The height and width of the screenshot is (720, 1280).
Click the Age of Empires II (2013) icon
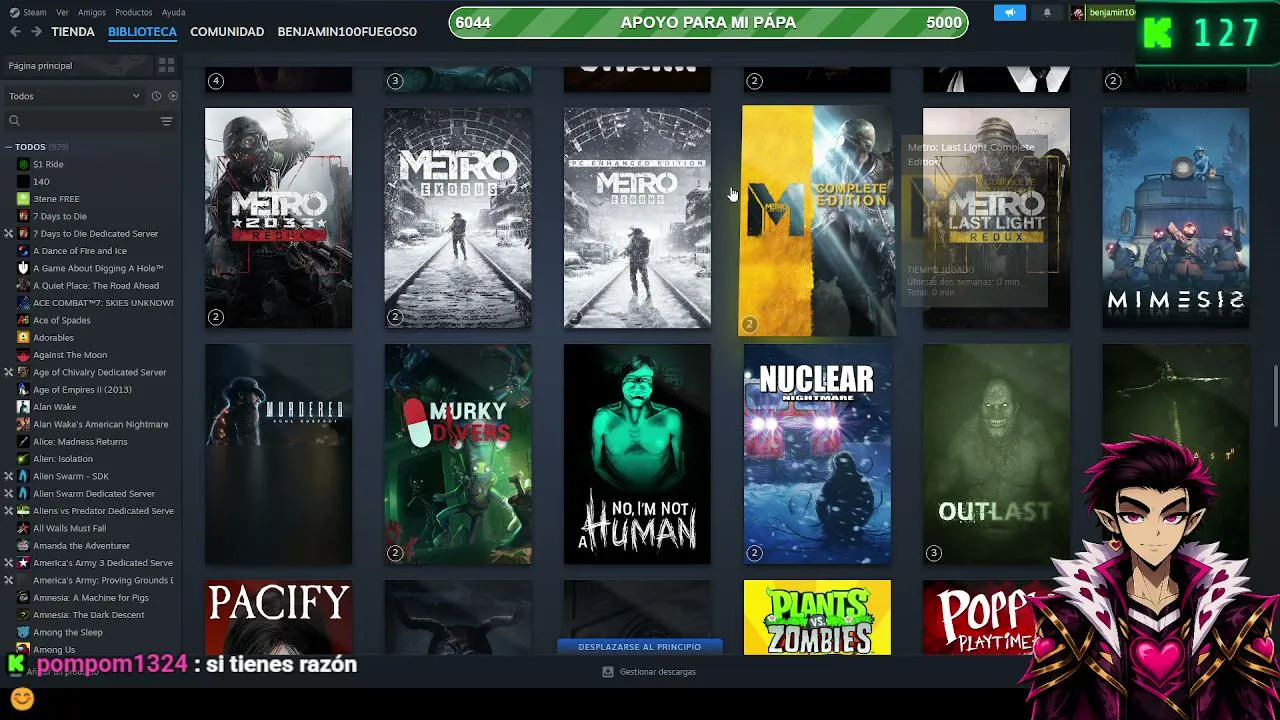tap(23, 390)
